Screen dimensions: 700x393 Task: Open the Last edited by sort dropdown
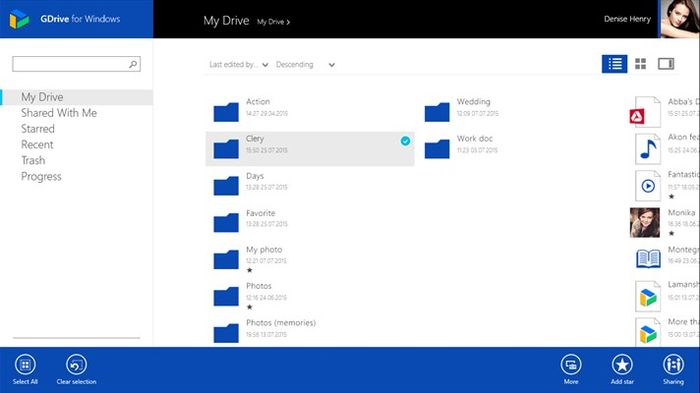point(238,65)
